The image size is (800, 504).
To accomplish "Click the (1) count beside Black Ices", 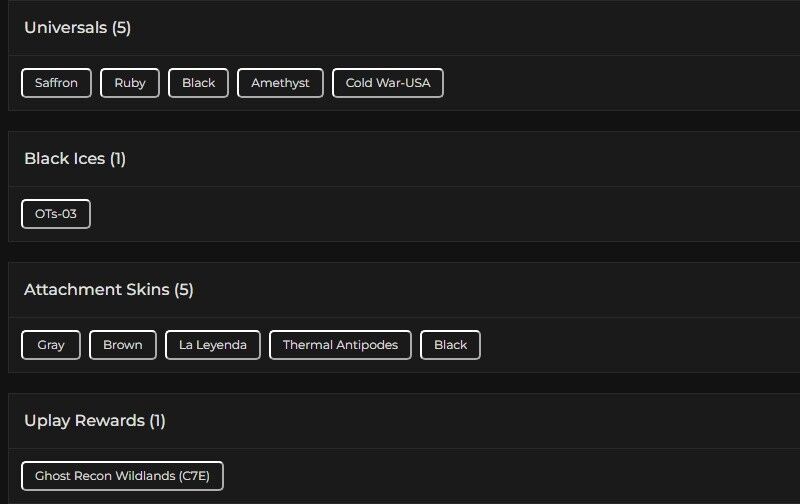I will [x=117, y=159].
